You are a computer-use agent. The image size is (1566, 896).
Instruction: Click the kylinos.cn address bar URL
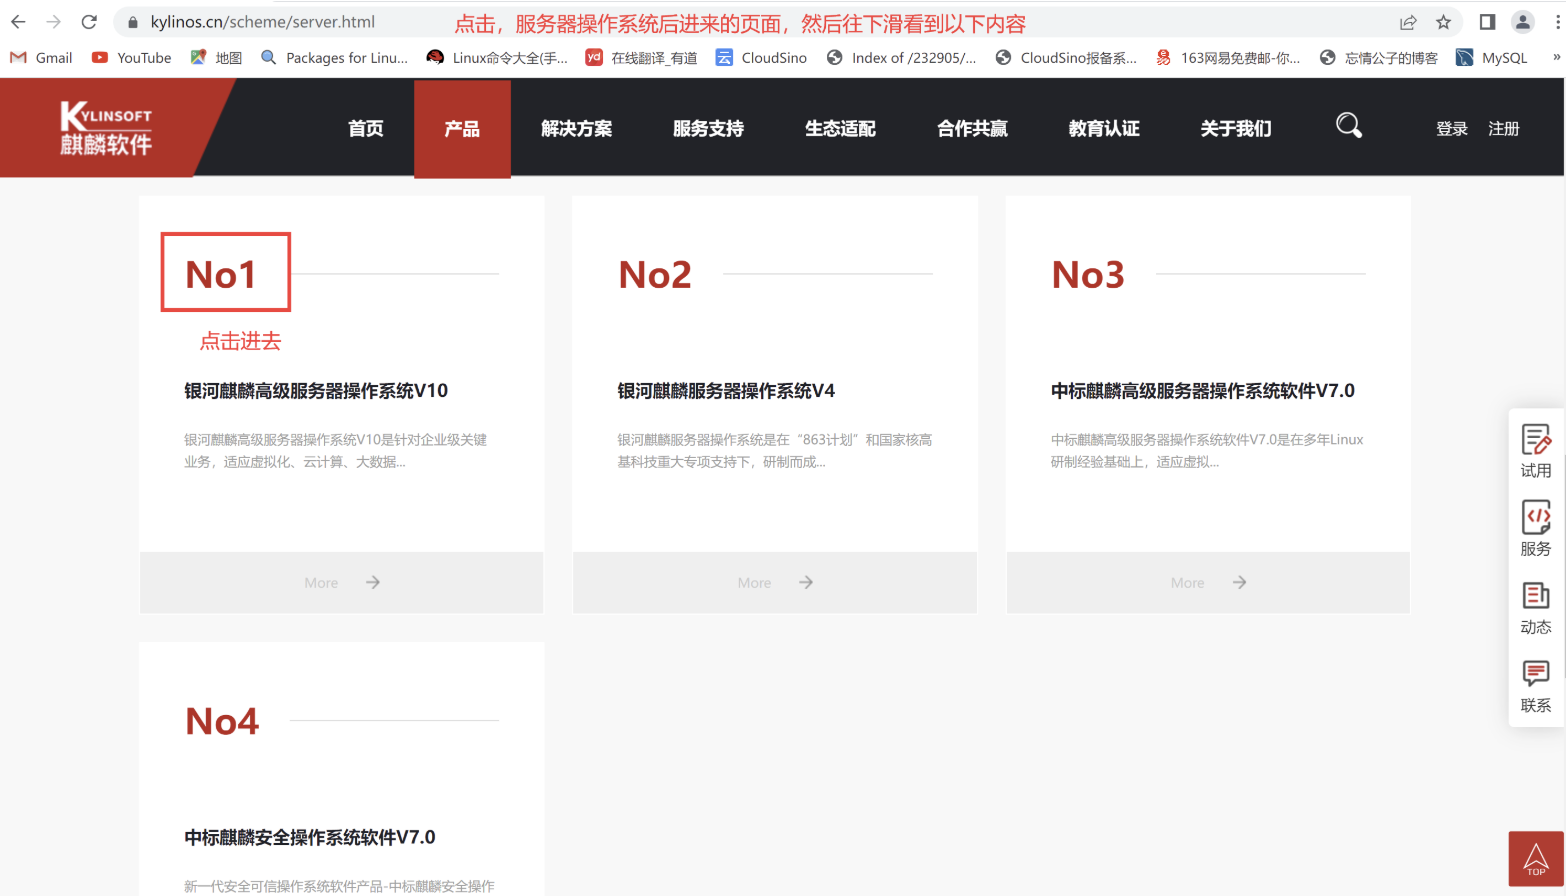[263, 22]
